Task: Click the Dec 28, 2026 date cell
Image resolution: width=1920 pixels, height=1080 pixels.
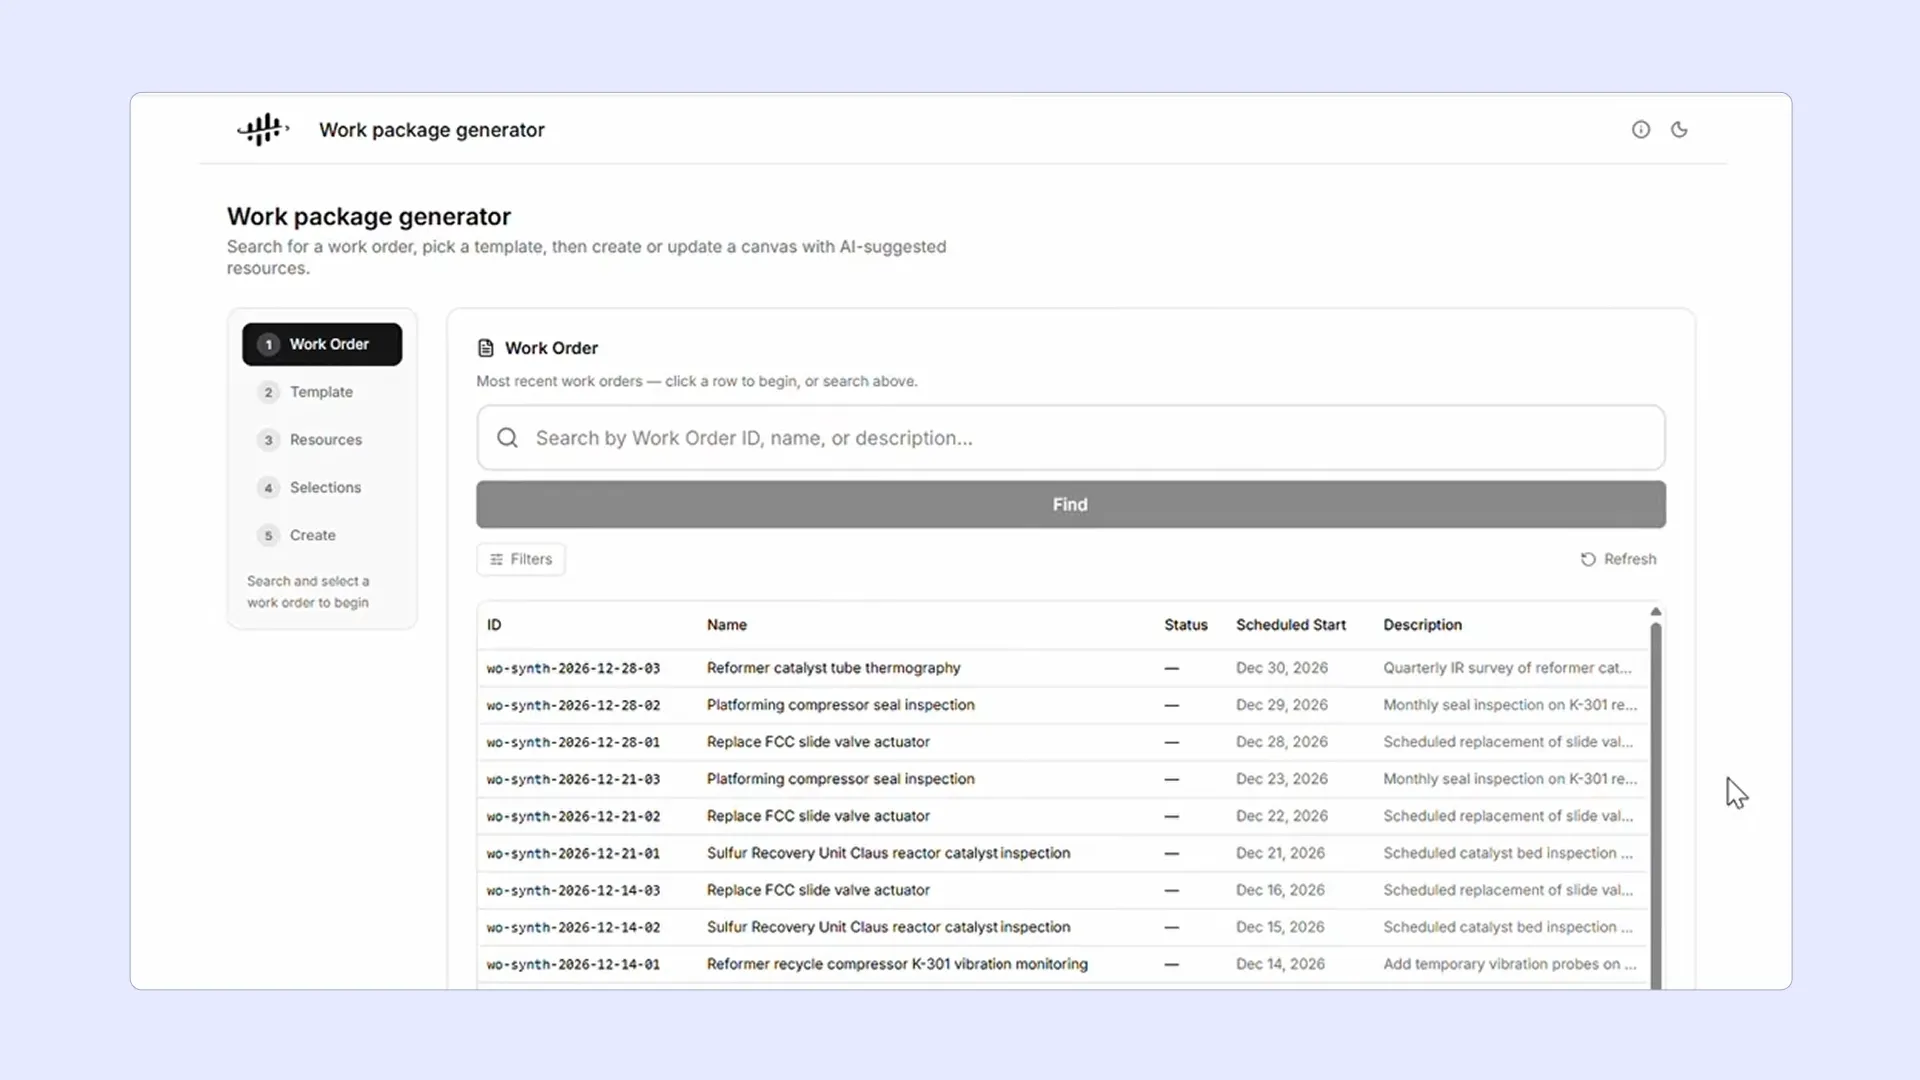Action: (x=1282, y=742)
